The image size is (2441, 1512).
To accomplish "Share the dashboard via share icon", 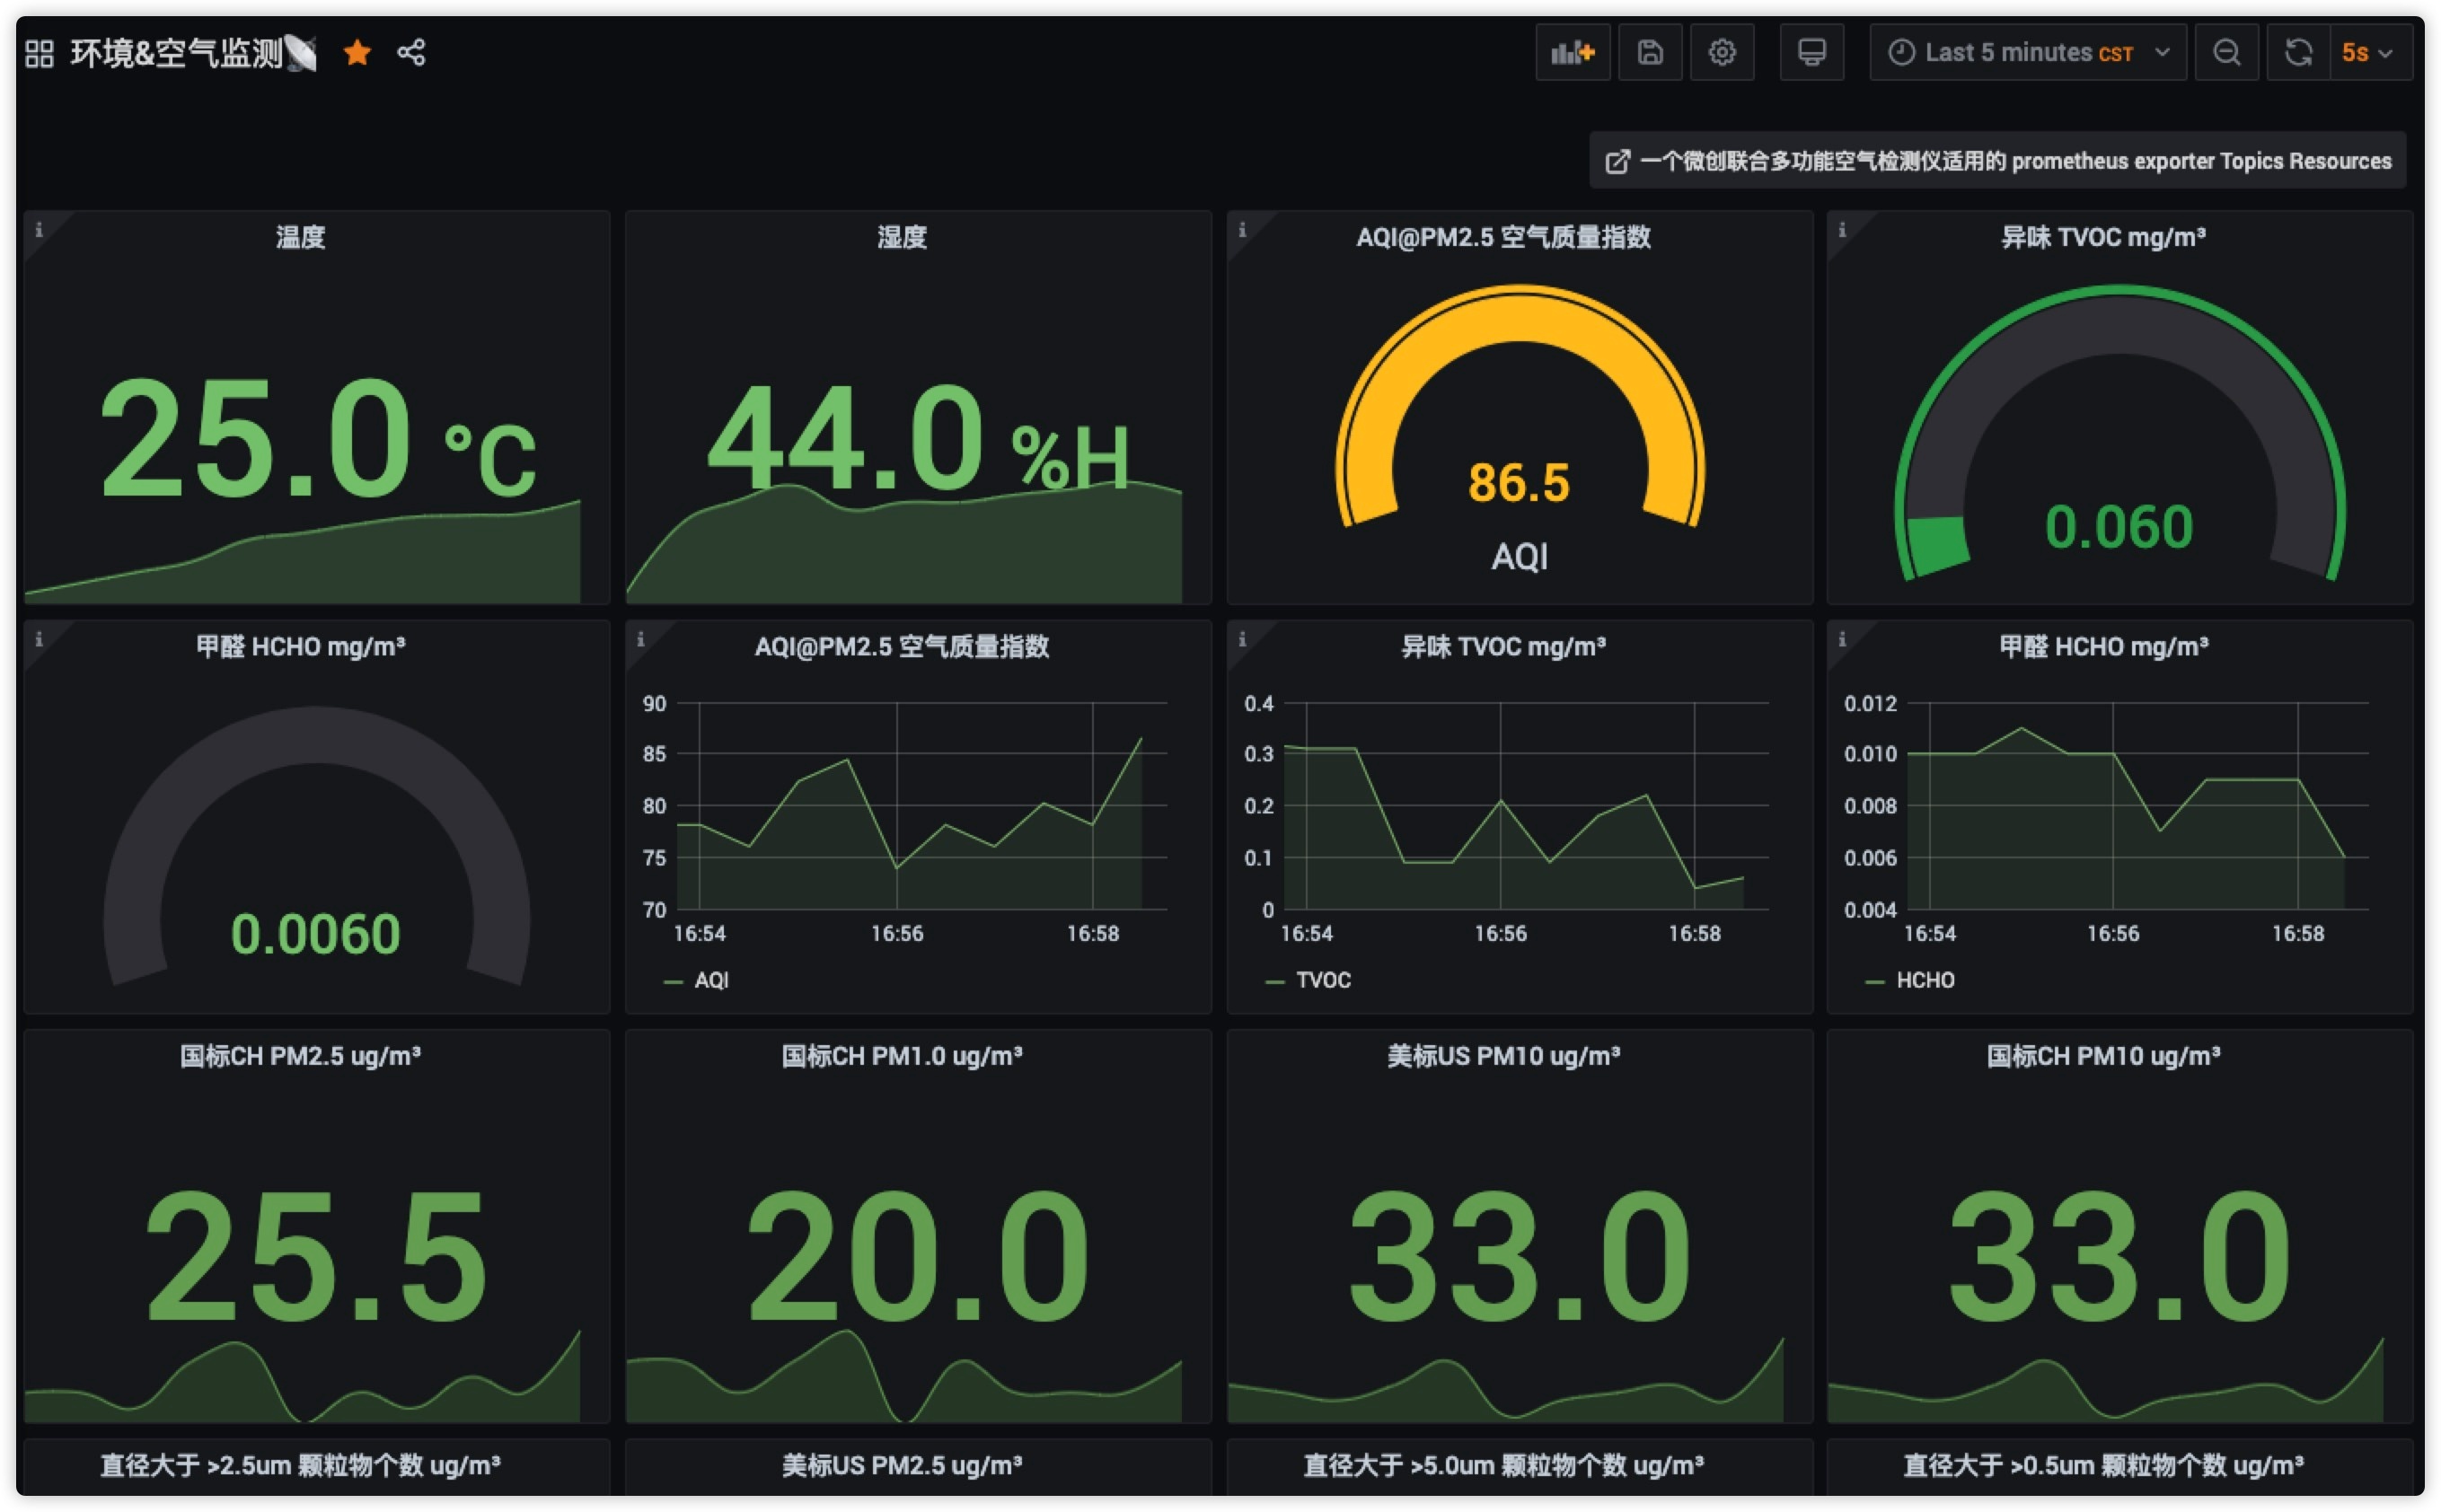I will coord(411,52).
